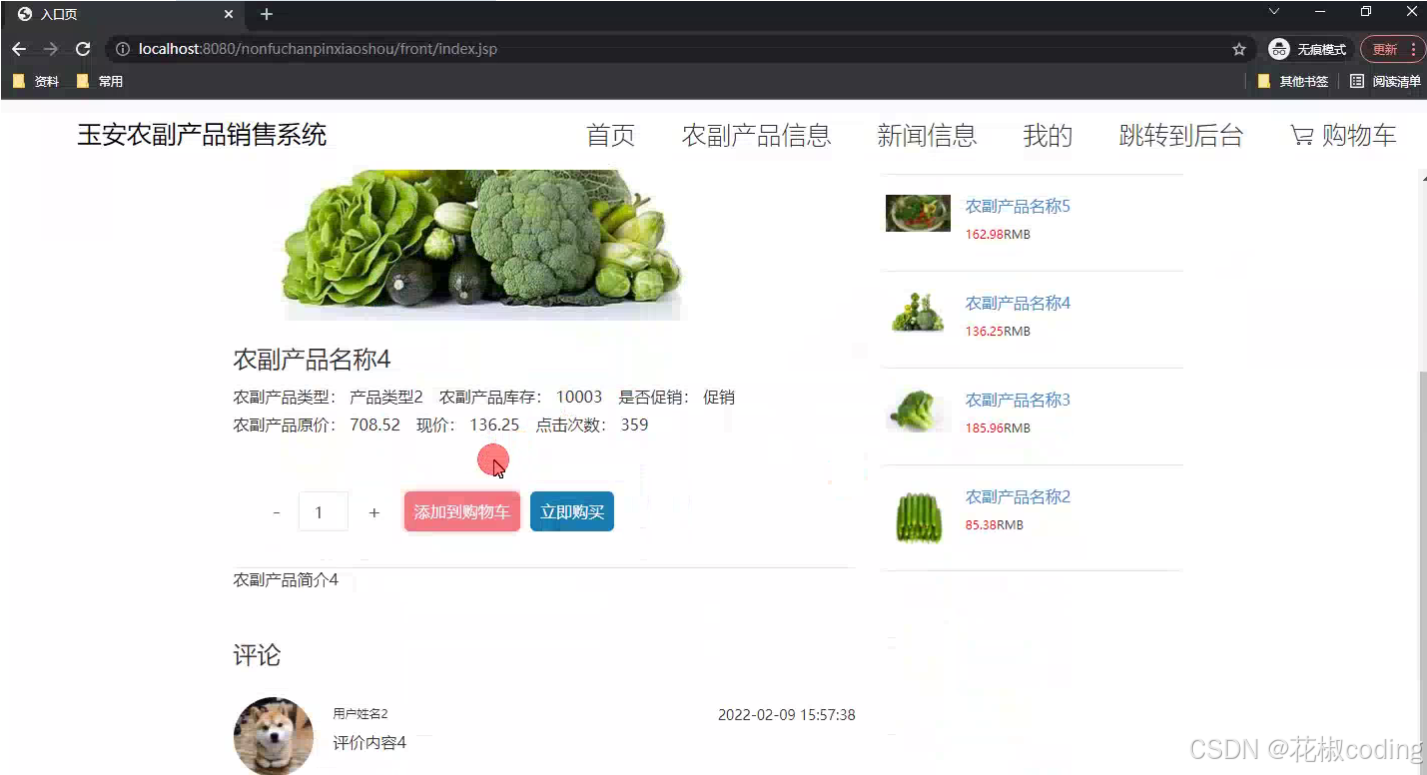Click the 185.96RMB price

997,428
